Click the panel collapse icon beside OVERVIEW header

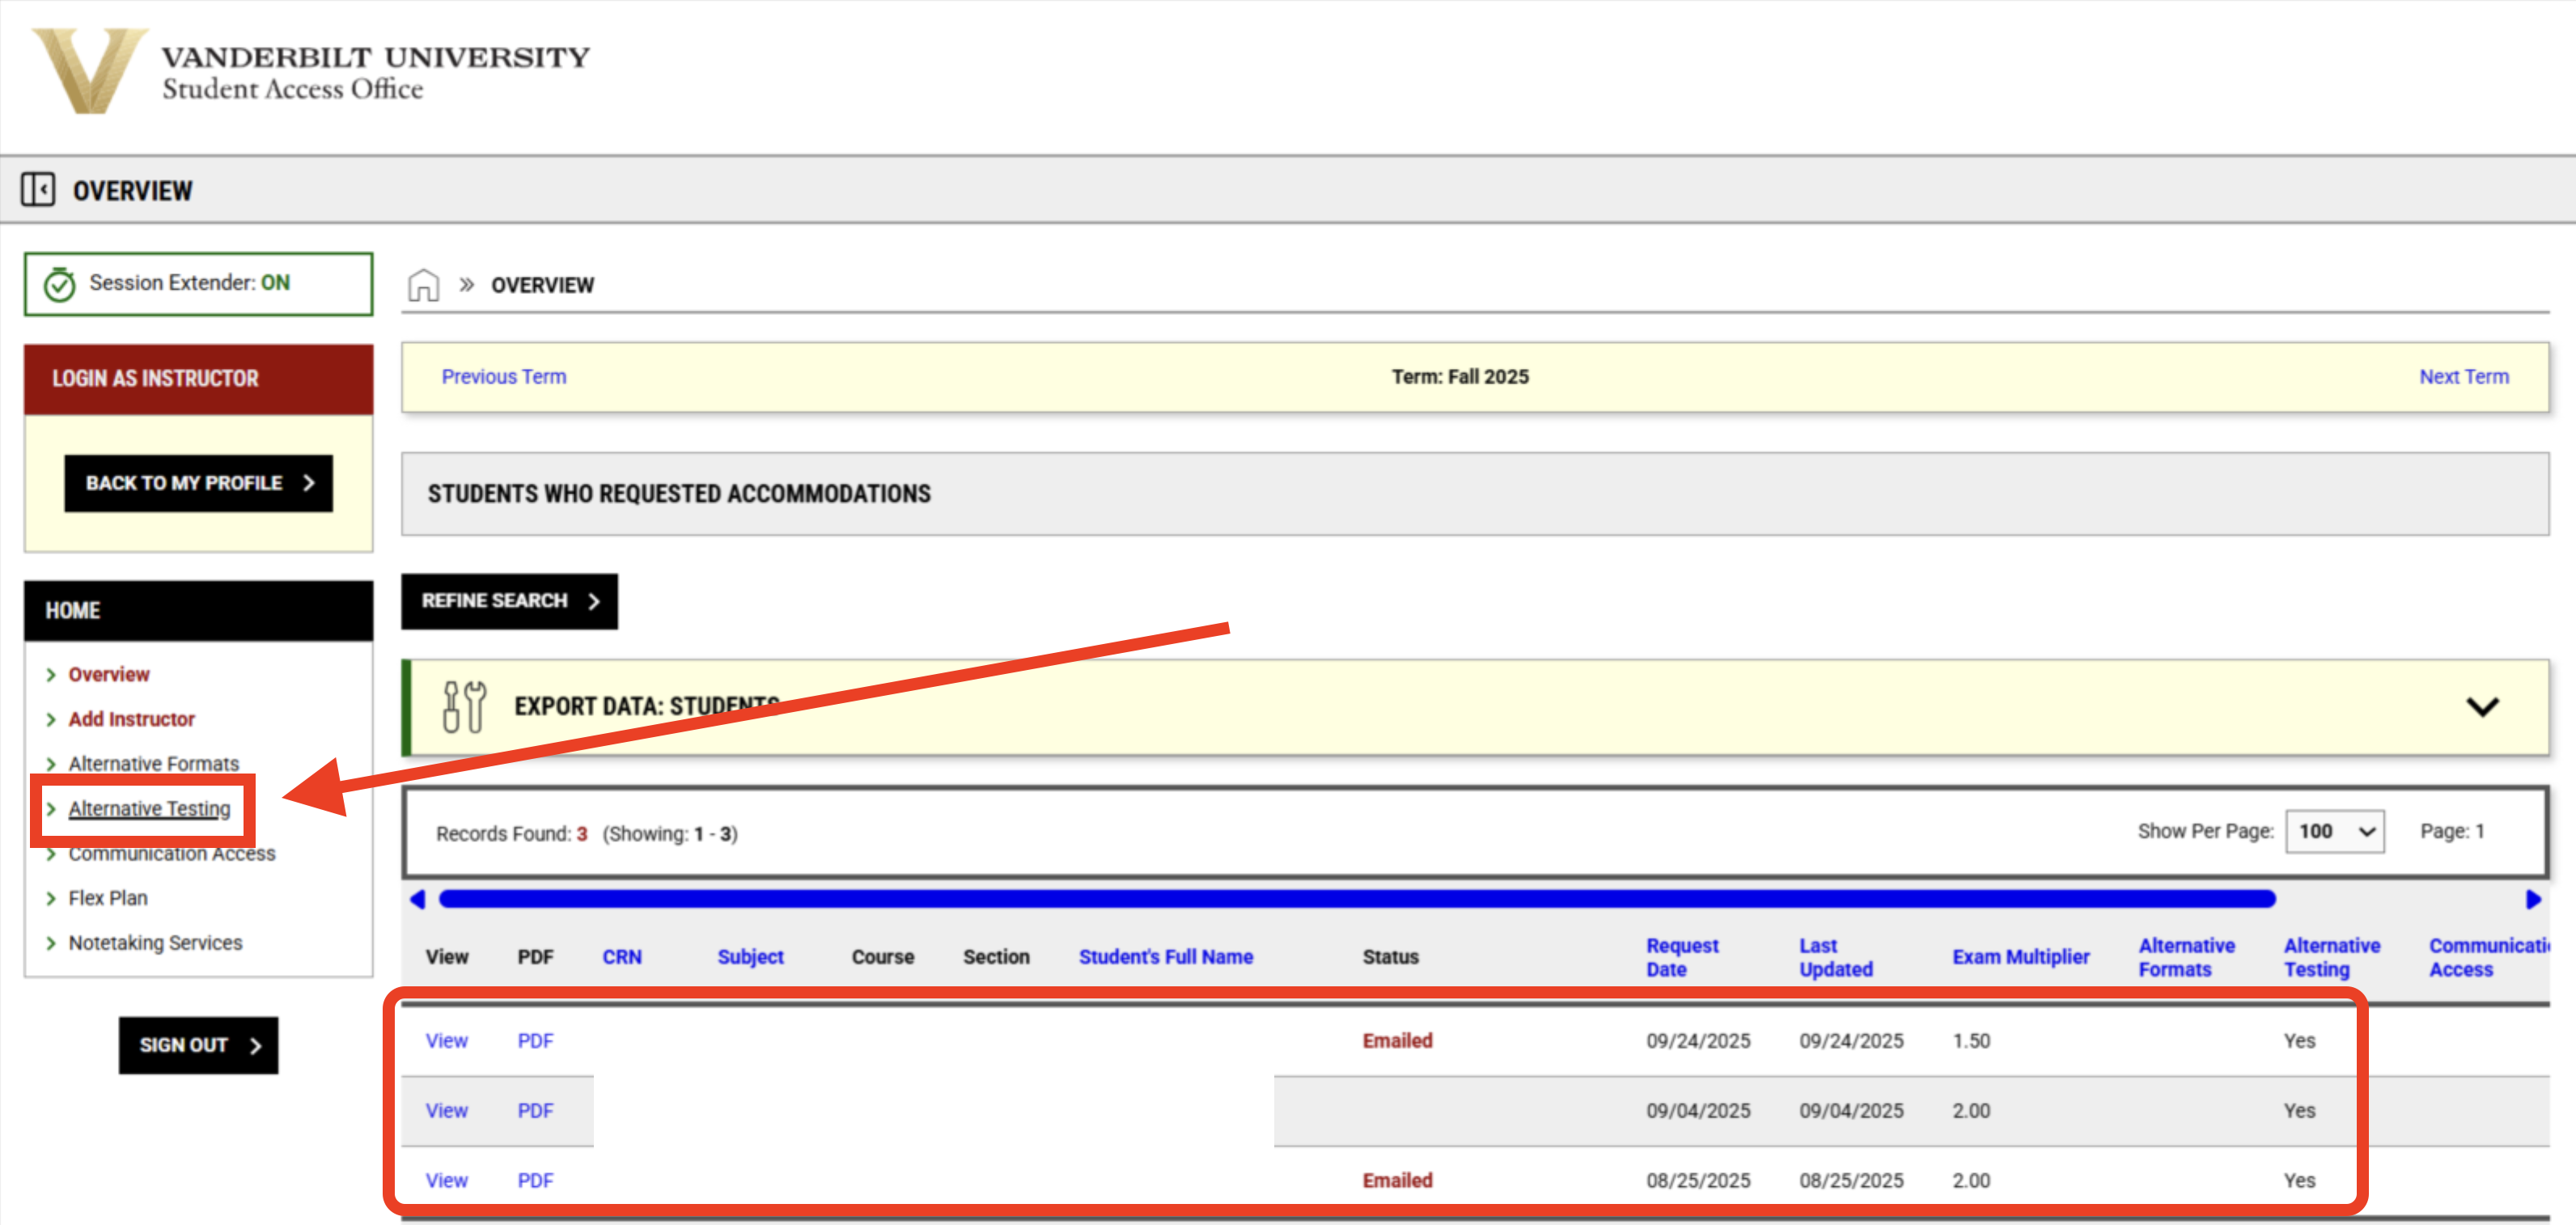tap(40, 189)
